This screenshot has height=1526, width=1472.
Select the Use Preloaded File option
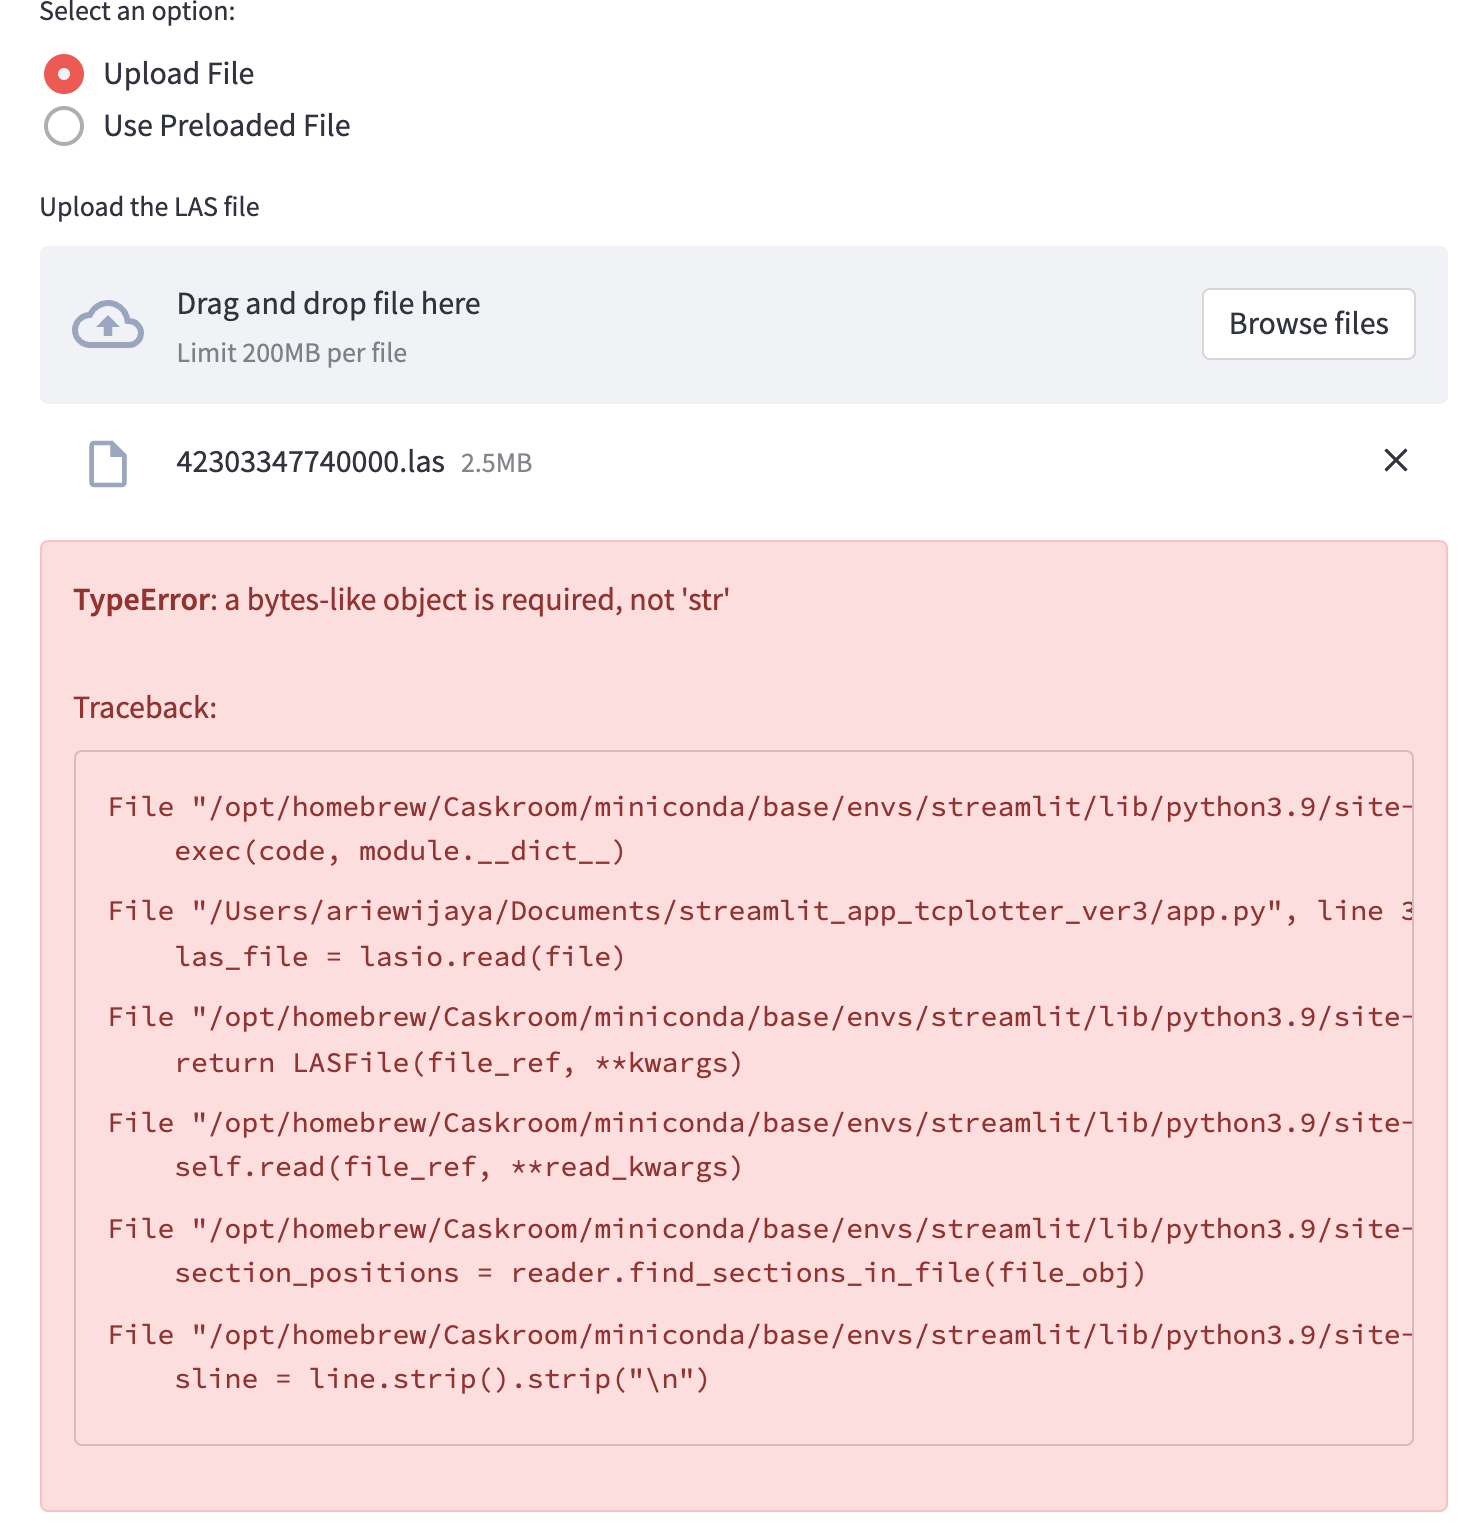(63, 126)
